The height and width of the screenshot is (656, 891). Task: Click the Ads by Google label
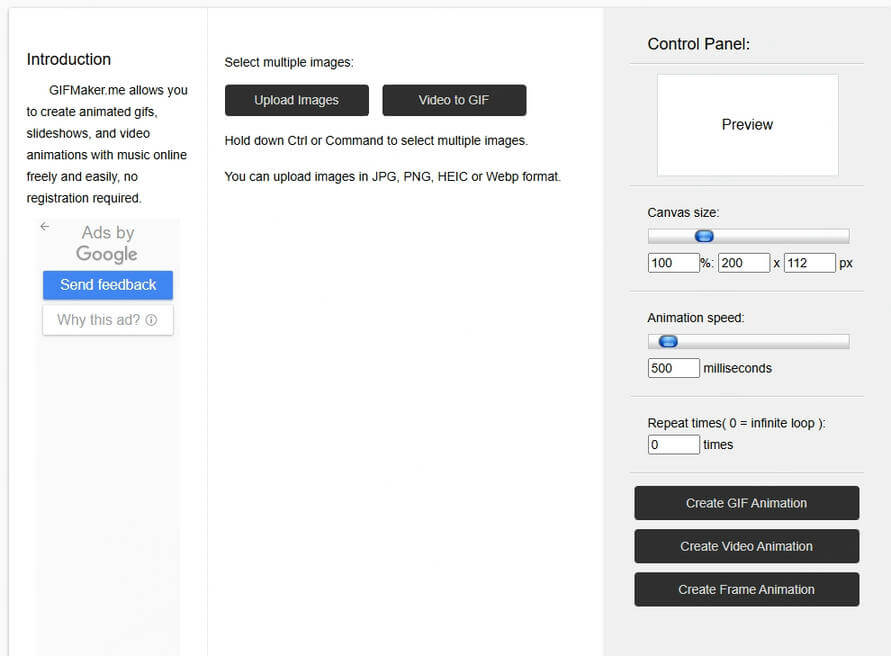(107, 243)
